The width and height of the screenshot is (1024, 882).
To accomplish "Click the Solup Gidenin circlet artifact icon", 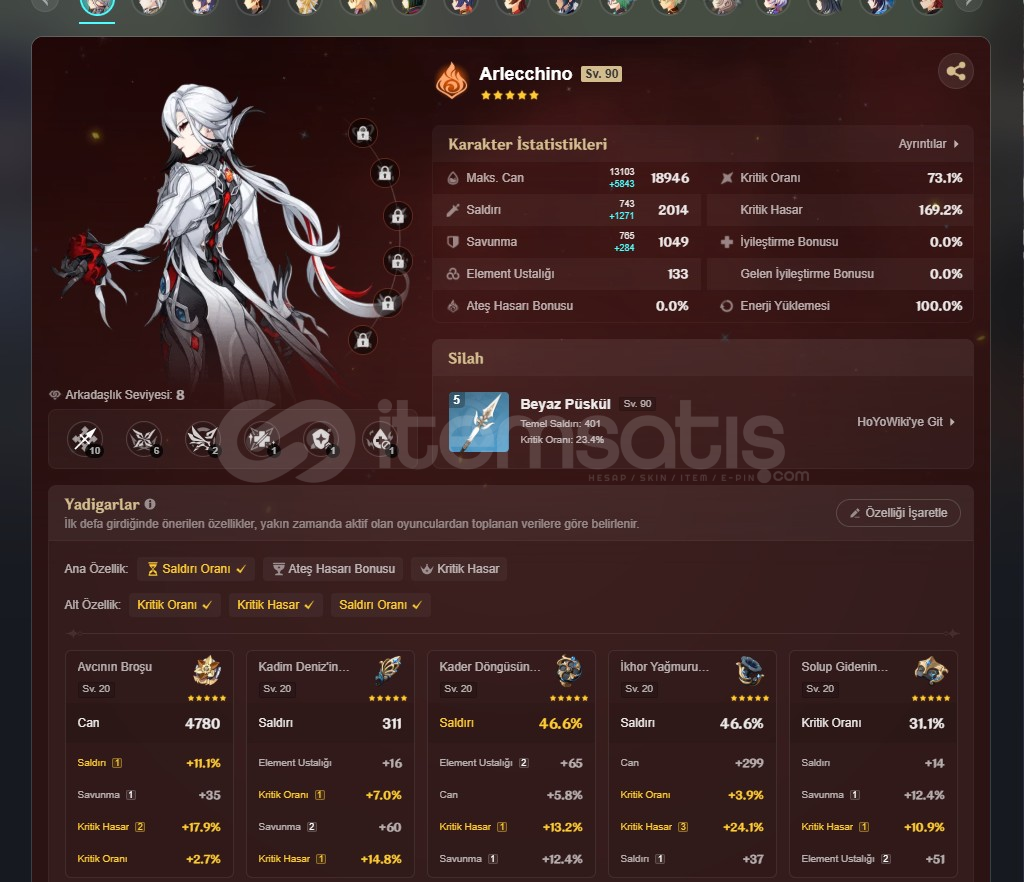I will 931,670.
